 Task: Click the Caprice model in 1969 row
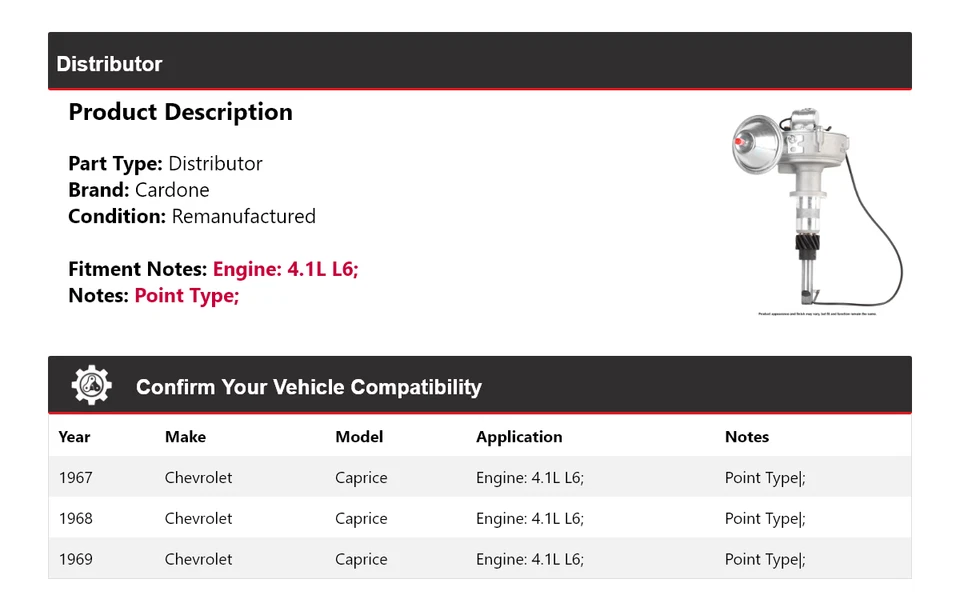tap(361, 560)
